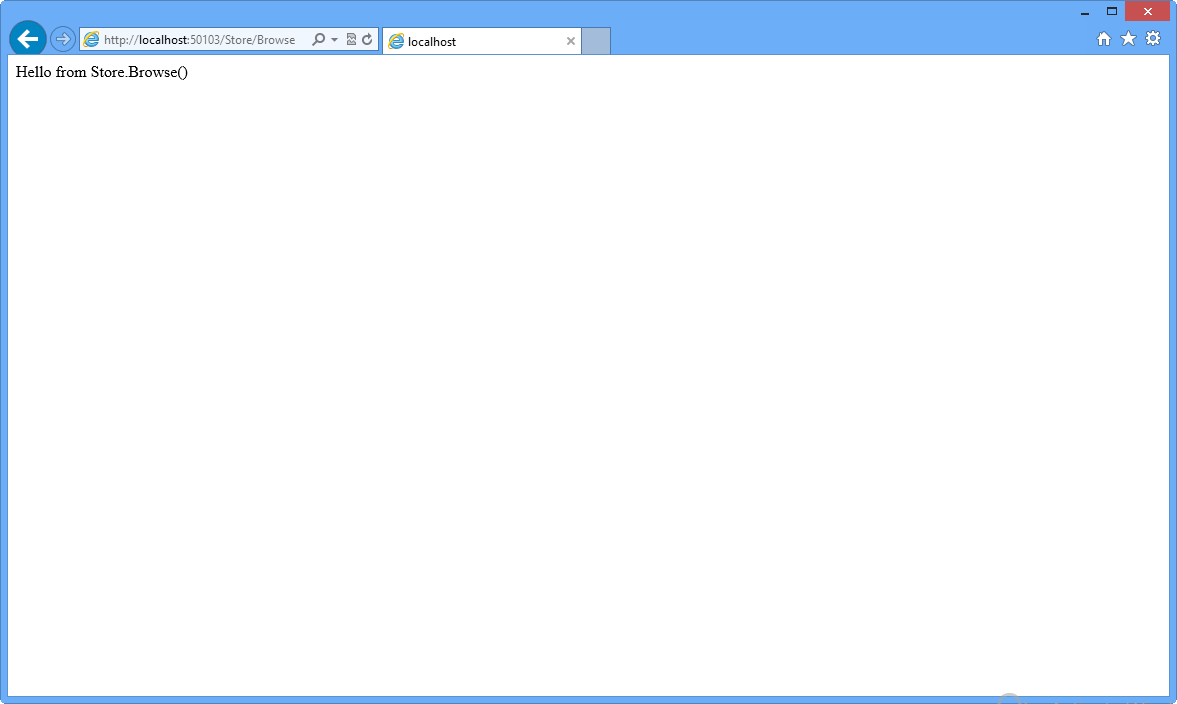Open a new browser tab
Image resolution: width=1177 pixels, height=704 pixels.
point(595,40)
